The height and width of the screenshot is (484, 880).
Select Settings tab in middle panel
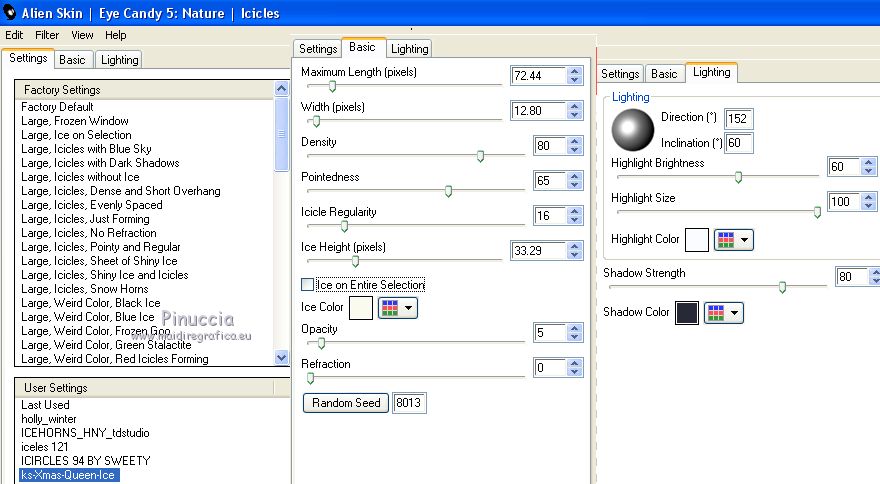318,49
